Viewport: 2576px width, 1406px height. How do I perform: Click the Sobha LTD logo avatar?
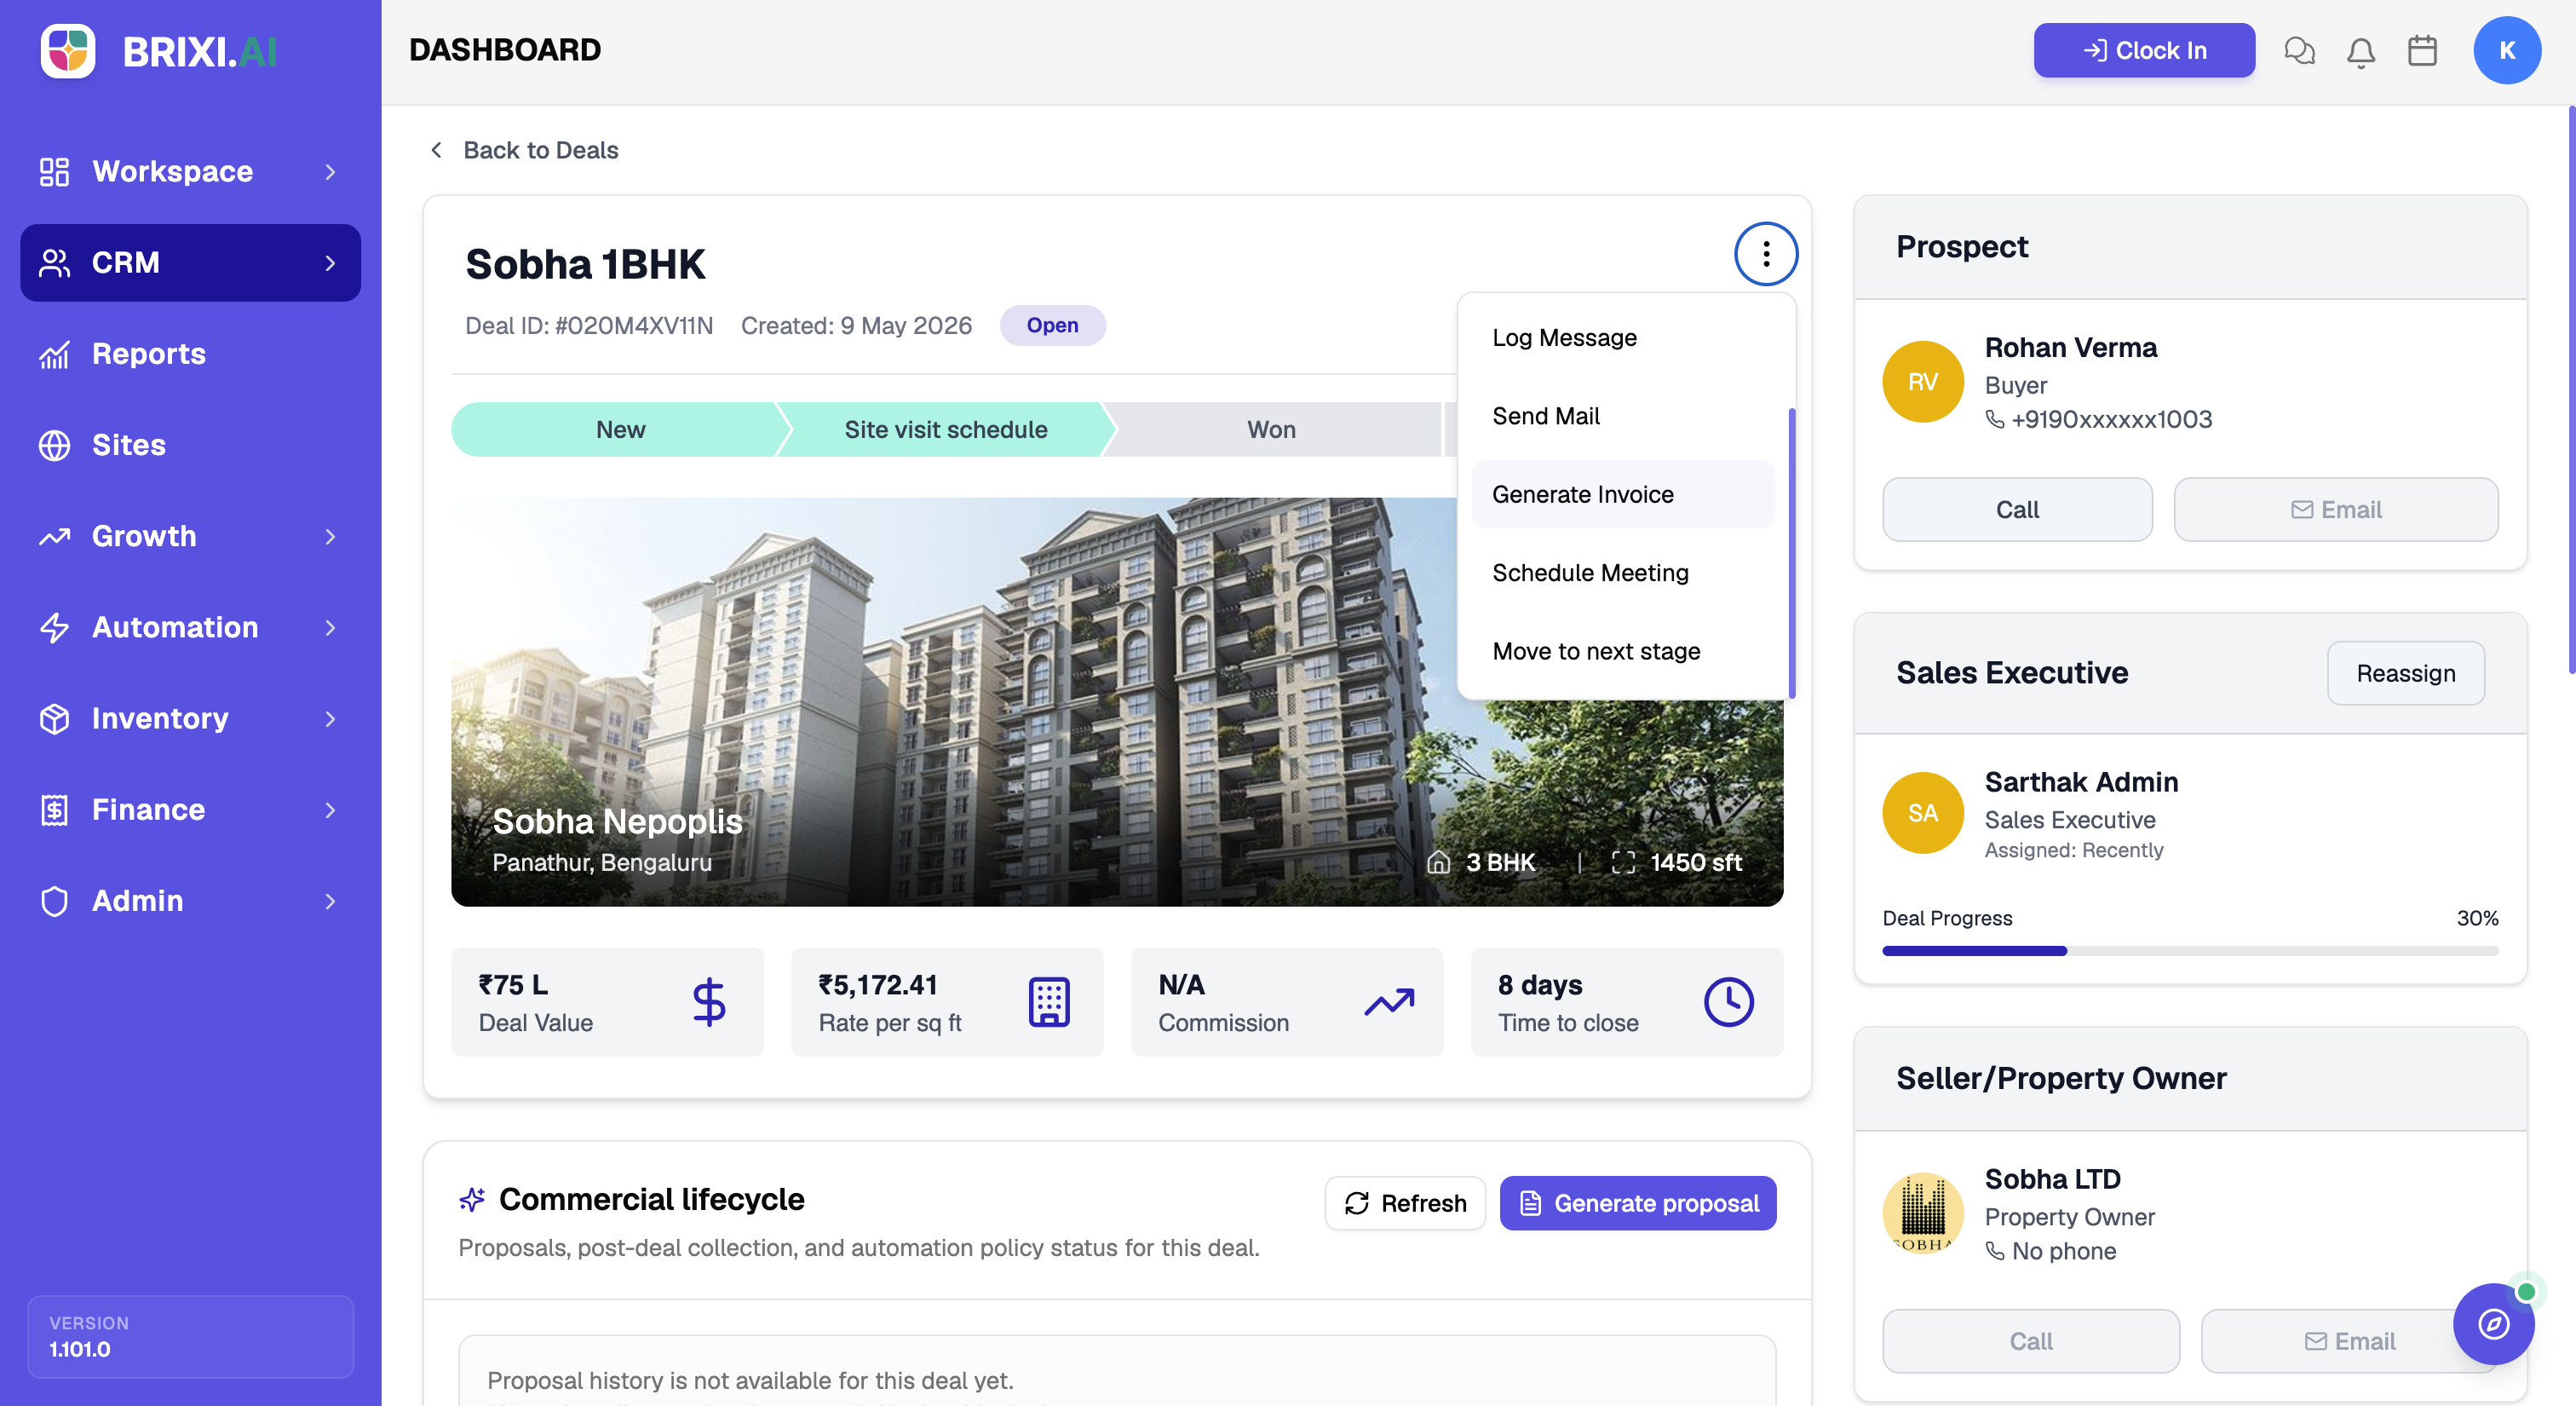point(1922,1213)
